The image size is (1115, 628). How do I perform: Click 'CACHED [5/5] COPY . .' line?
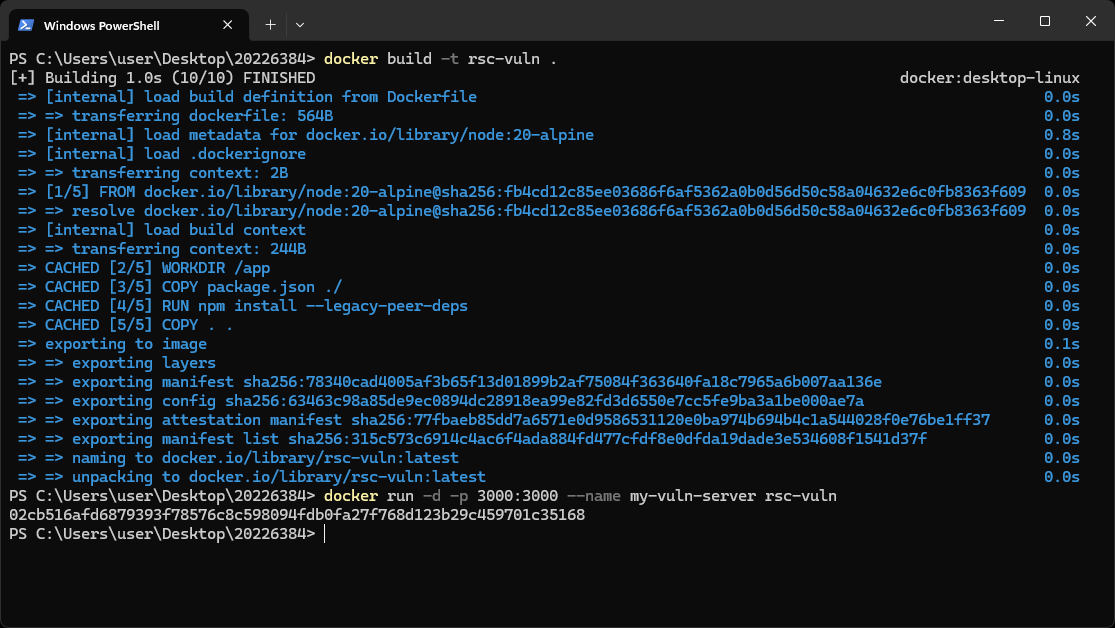click(126, 325)
